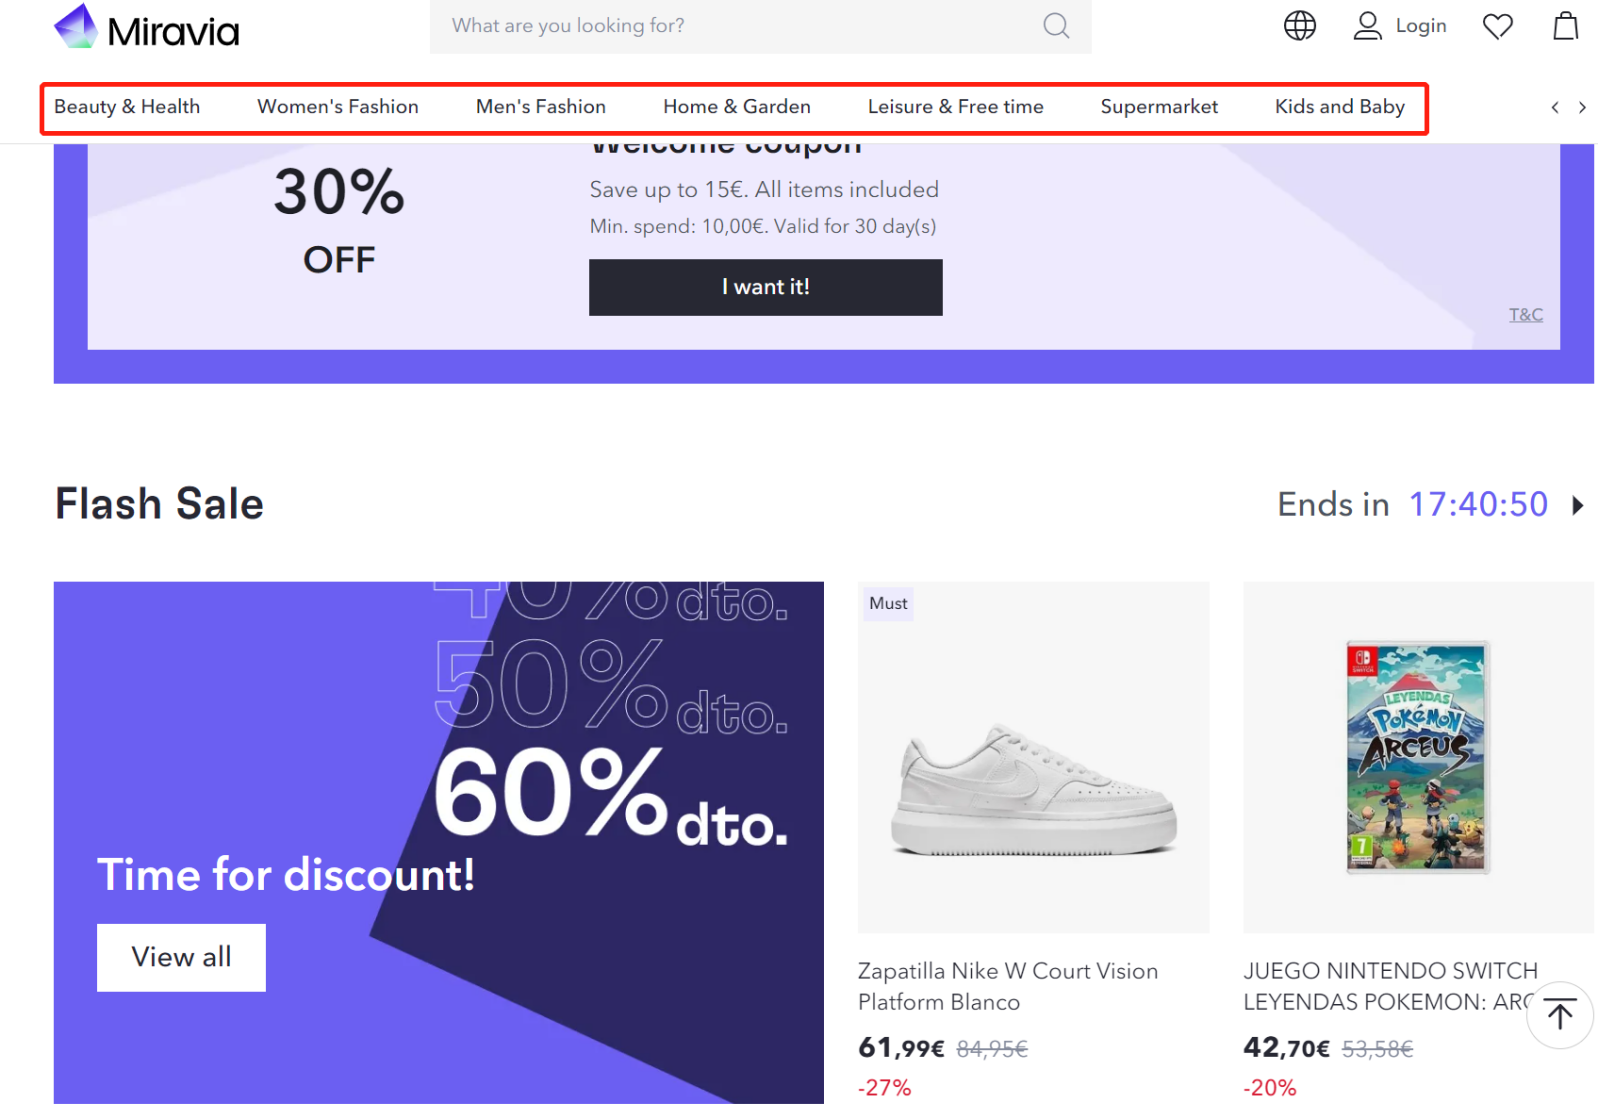Show more categories with next arrow
1598x1119 pixels.
(x=1582, y=107)
